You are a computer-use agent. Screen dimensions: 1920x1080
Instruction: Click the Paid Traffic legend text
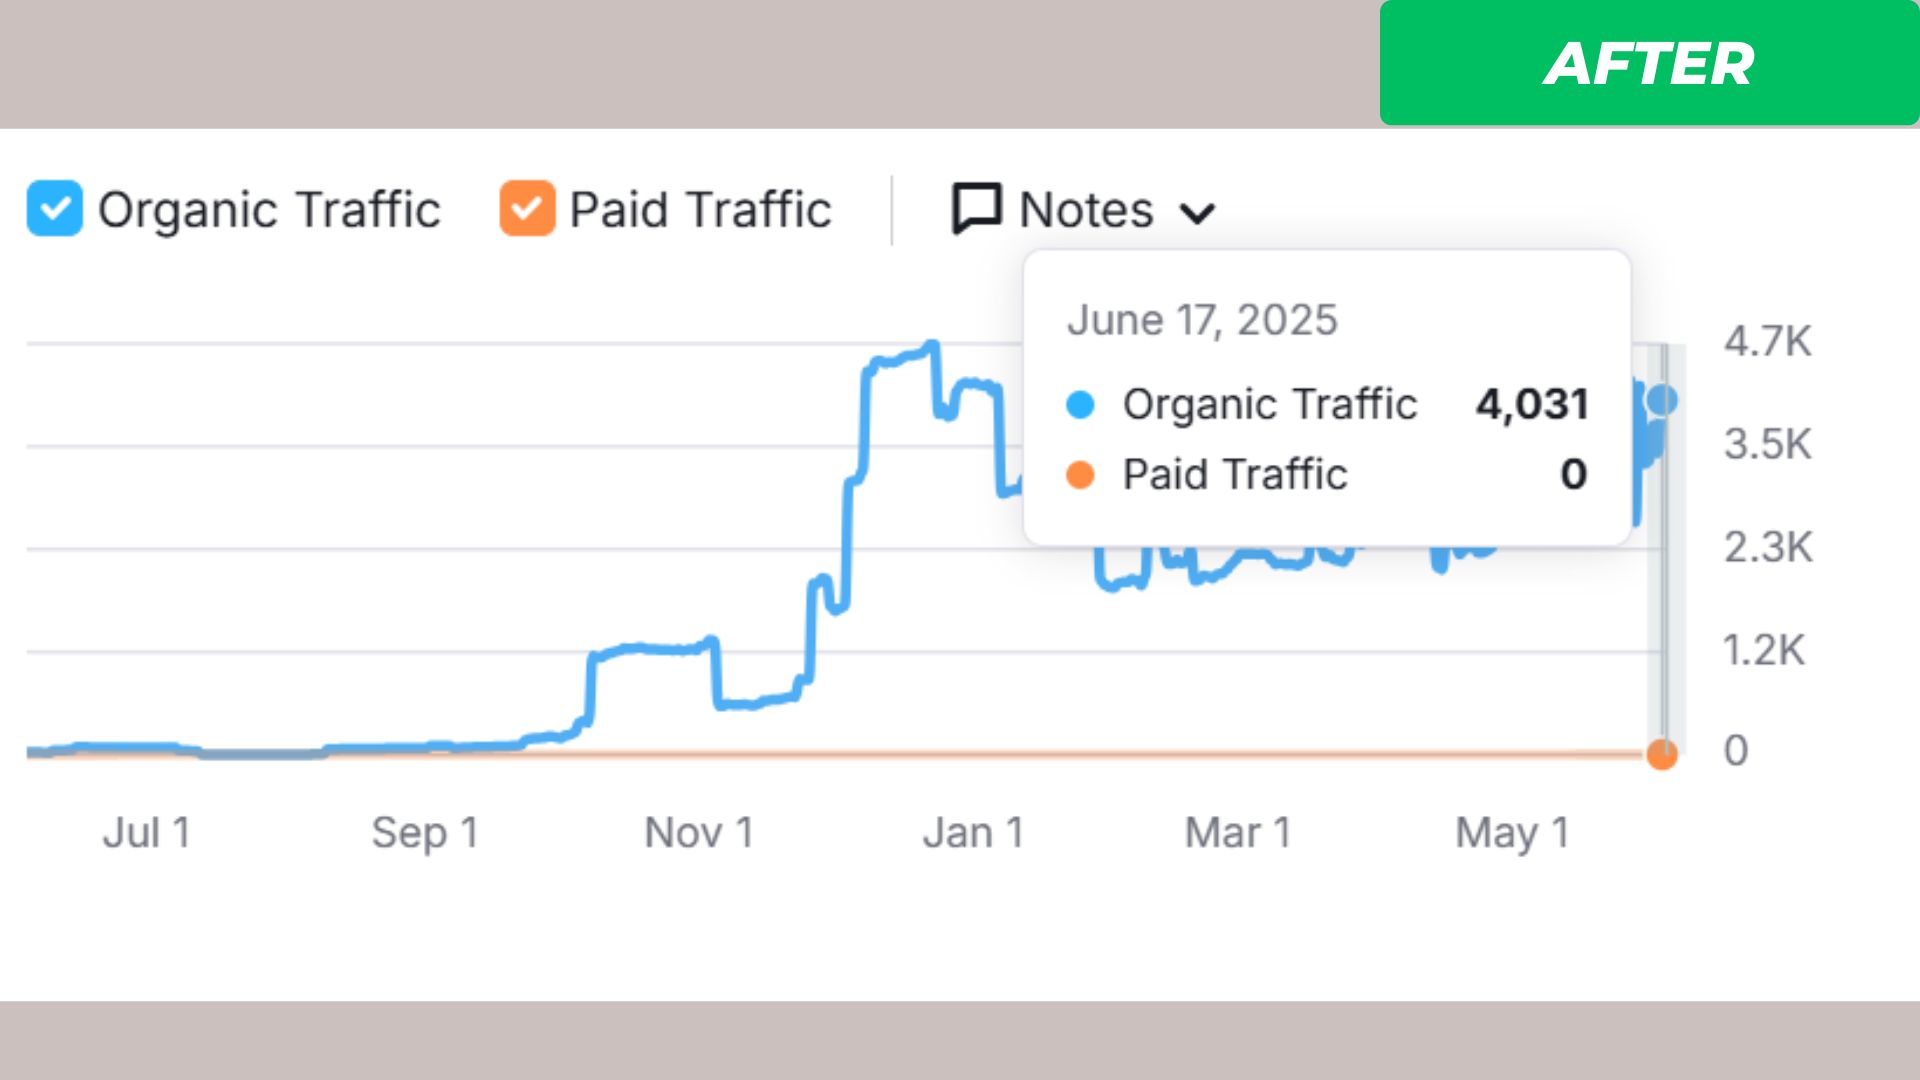click(700, 210)
